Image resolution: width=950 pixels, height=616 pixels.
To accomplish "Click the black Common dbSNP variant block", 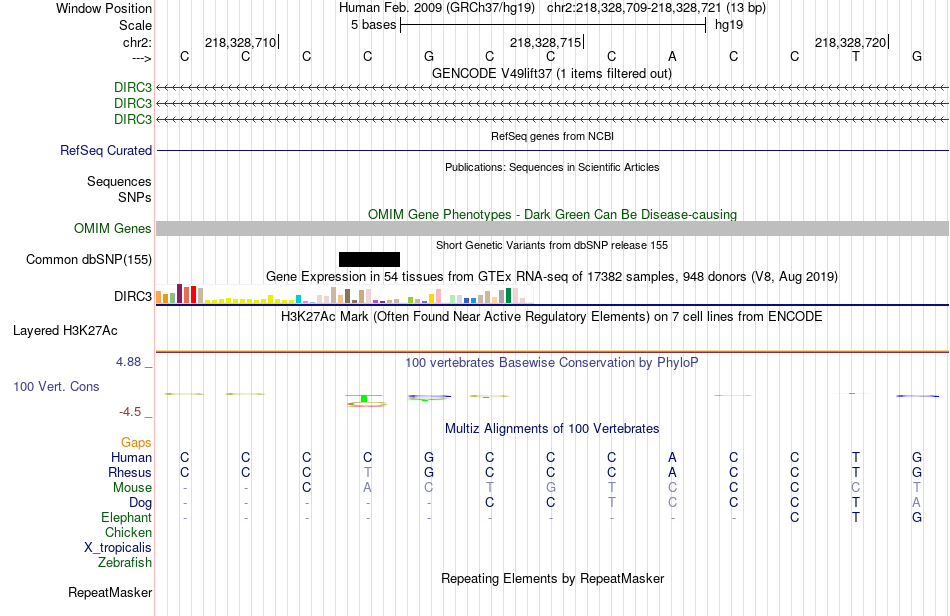I will 369,259.
